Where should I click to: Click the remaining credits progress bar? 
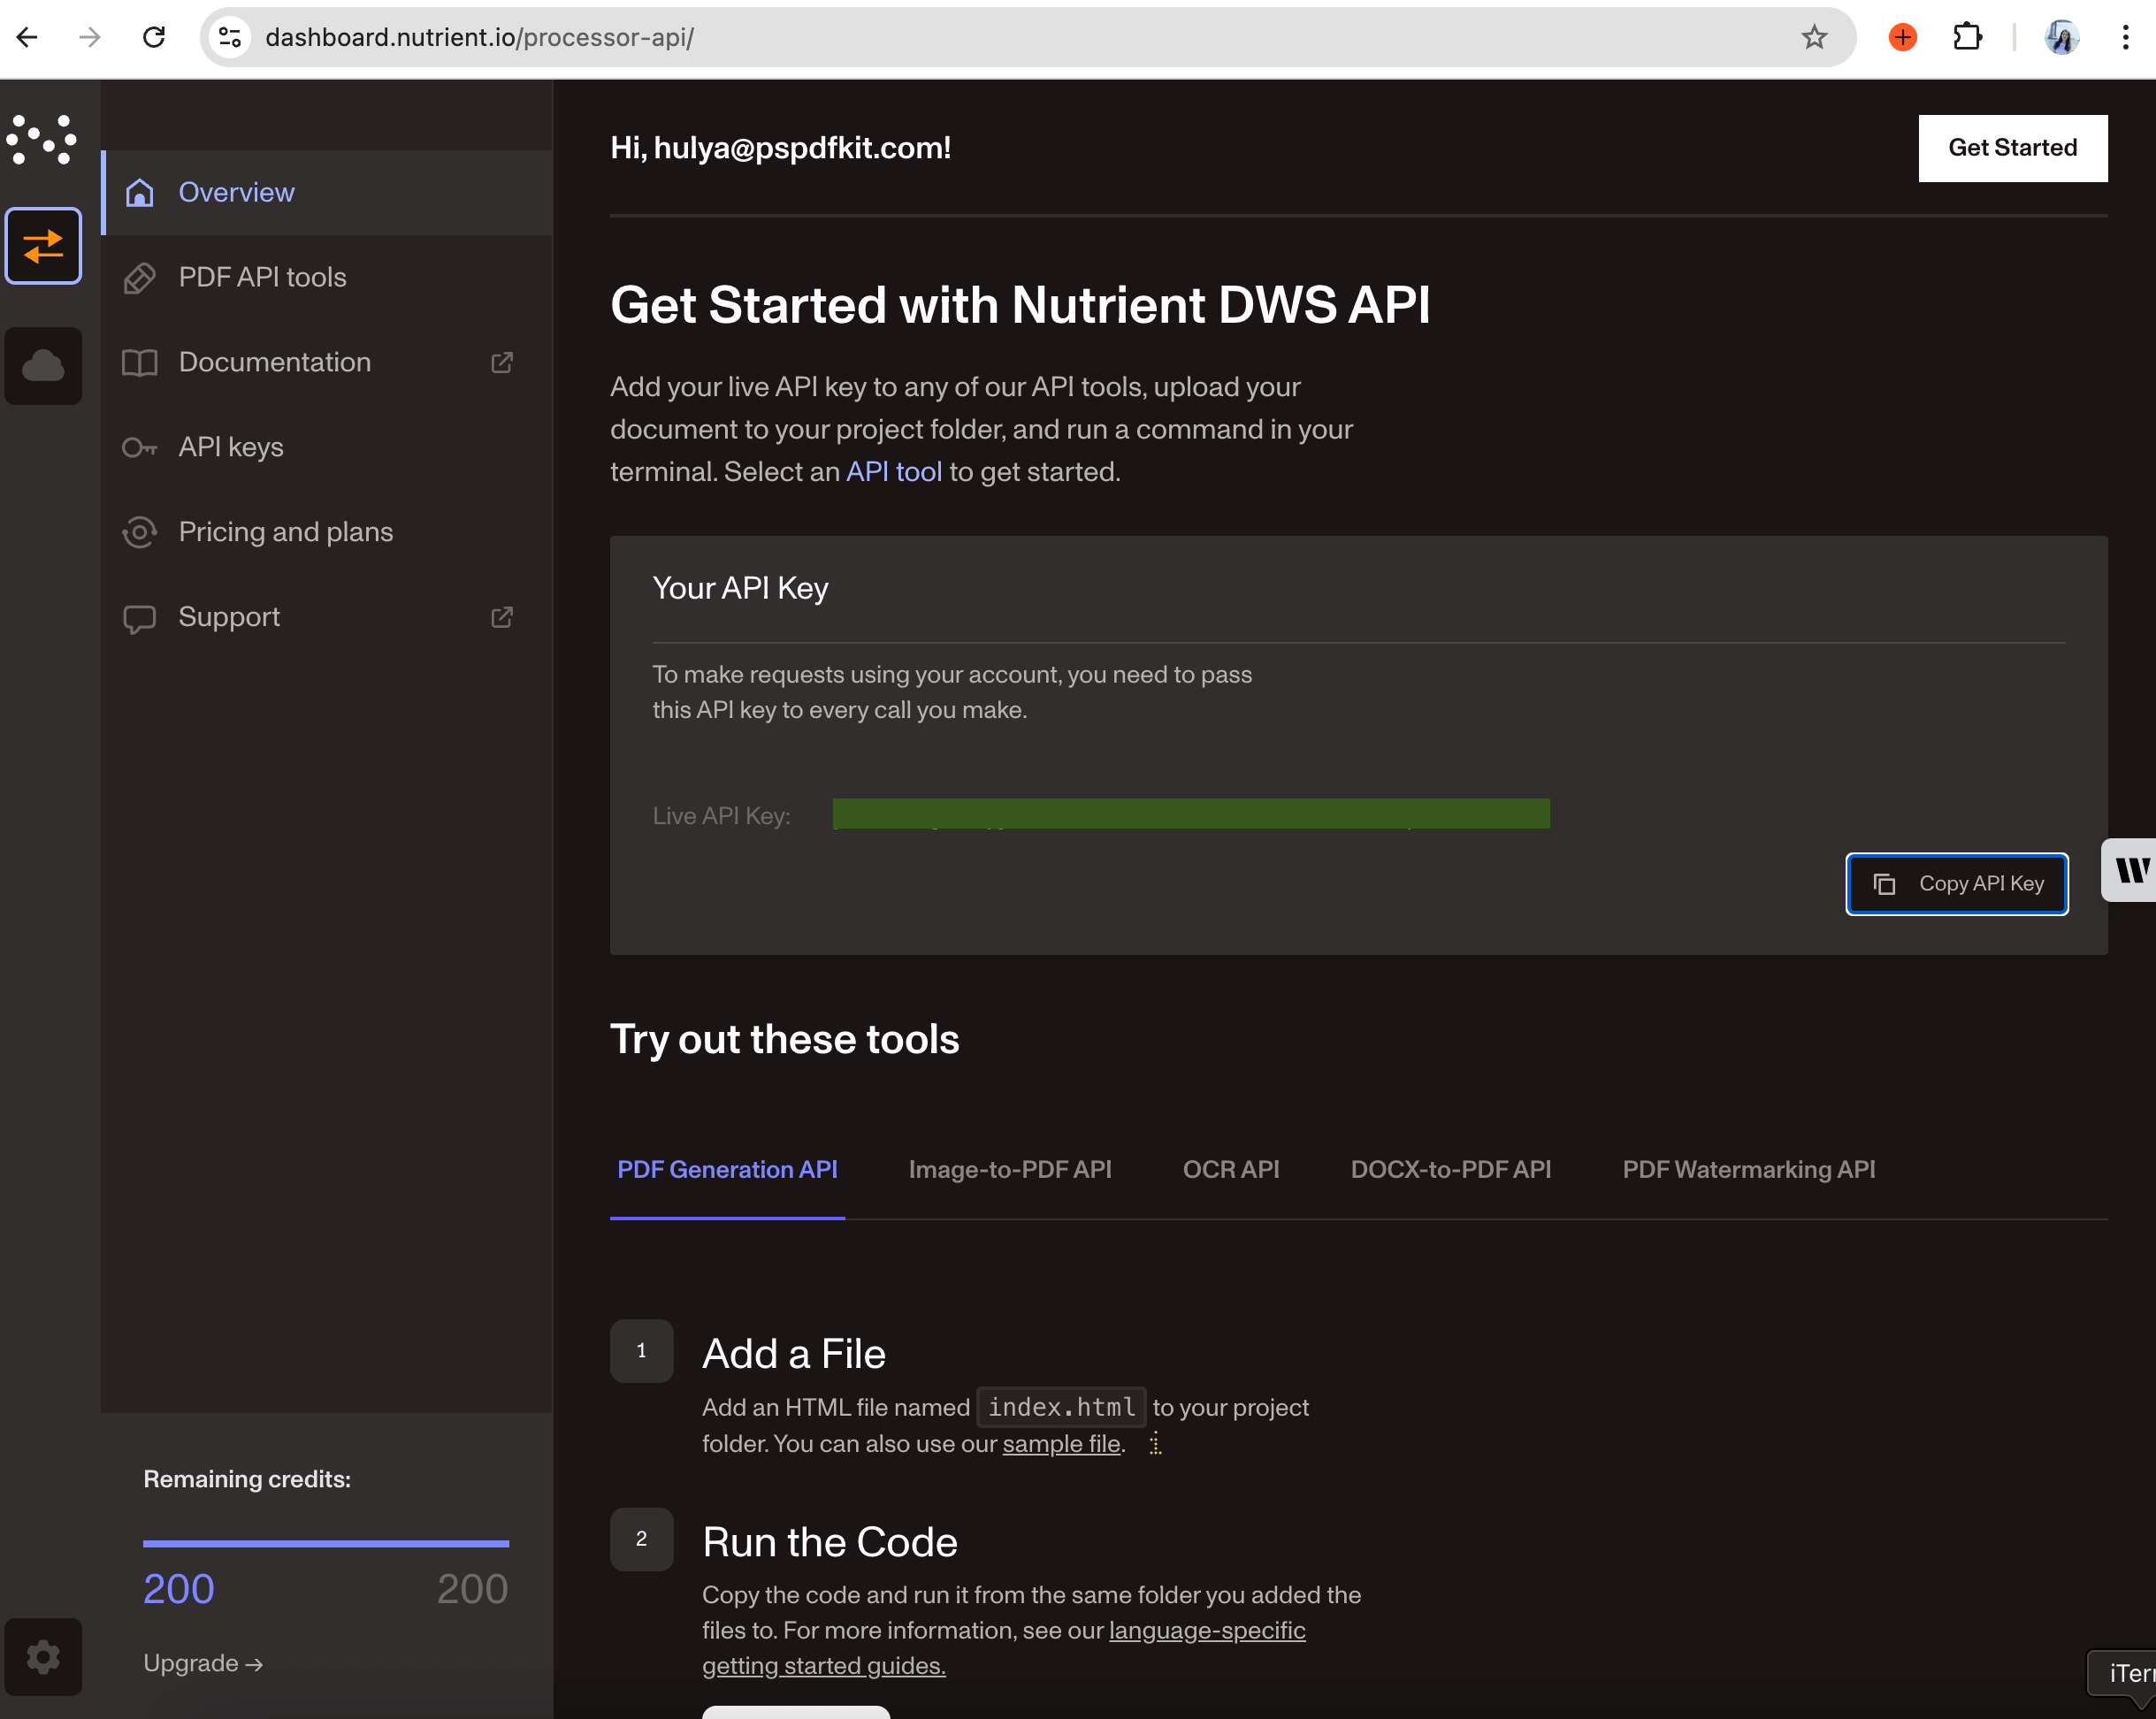tap(325, 1543)
